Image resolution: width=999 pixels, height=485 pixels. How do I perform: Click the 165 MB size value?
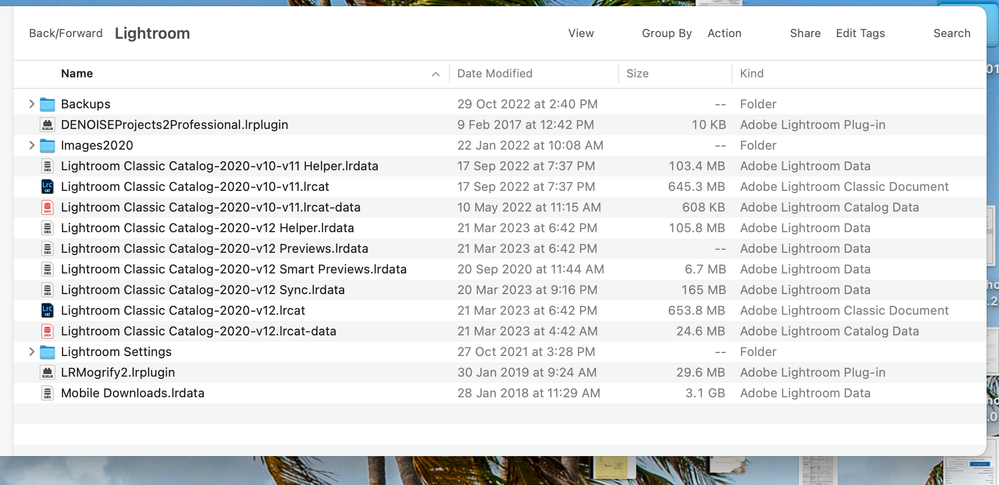pos(703,290)
